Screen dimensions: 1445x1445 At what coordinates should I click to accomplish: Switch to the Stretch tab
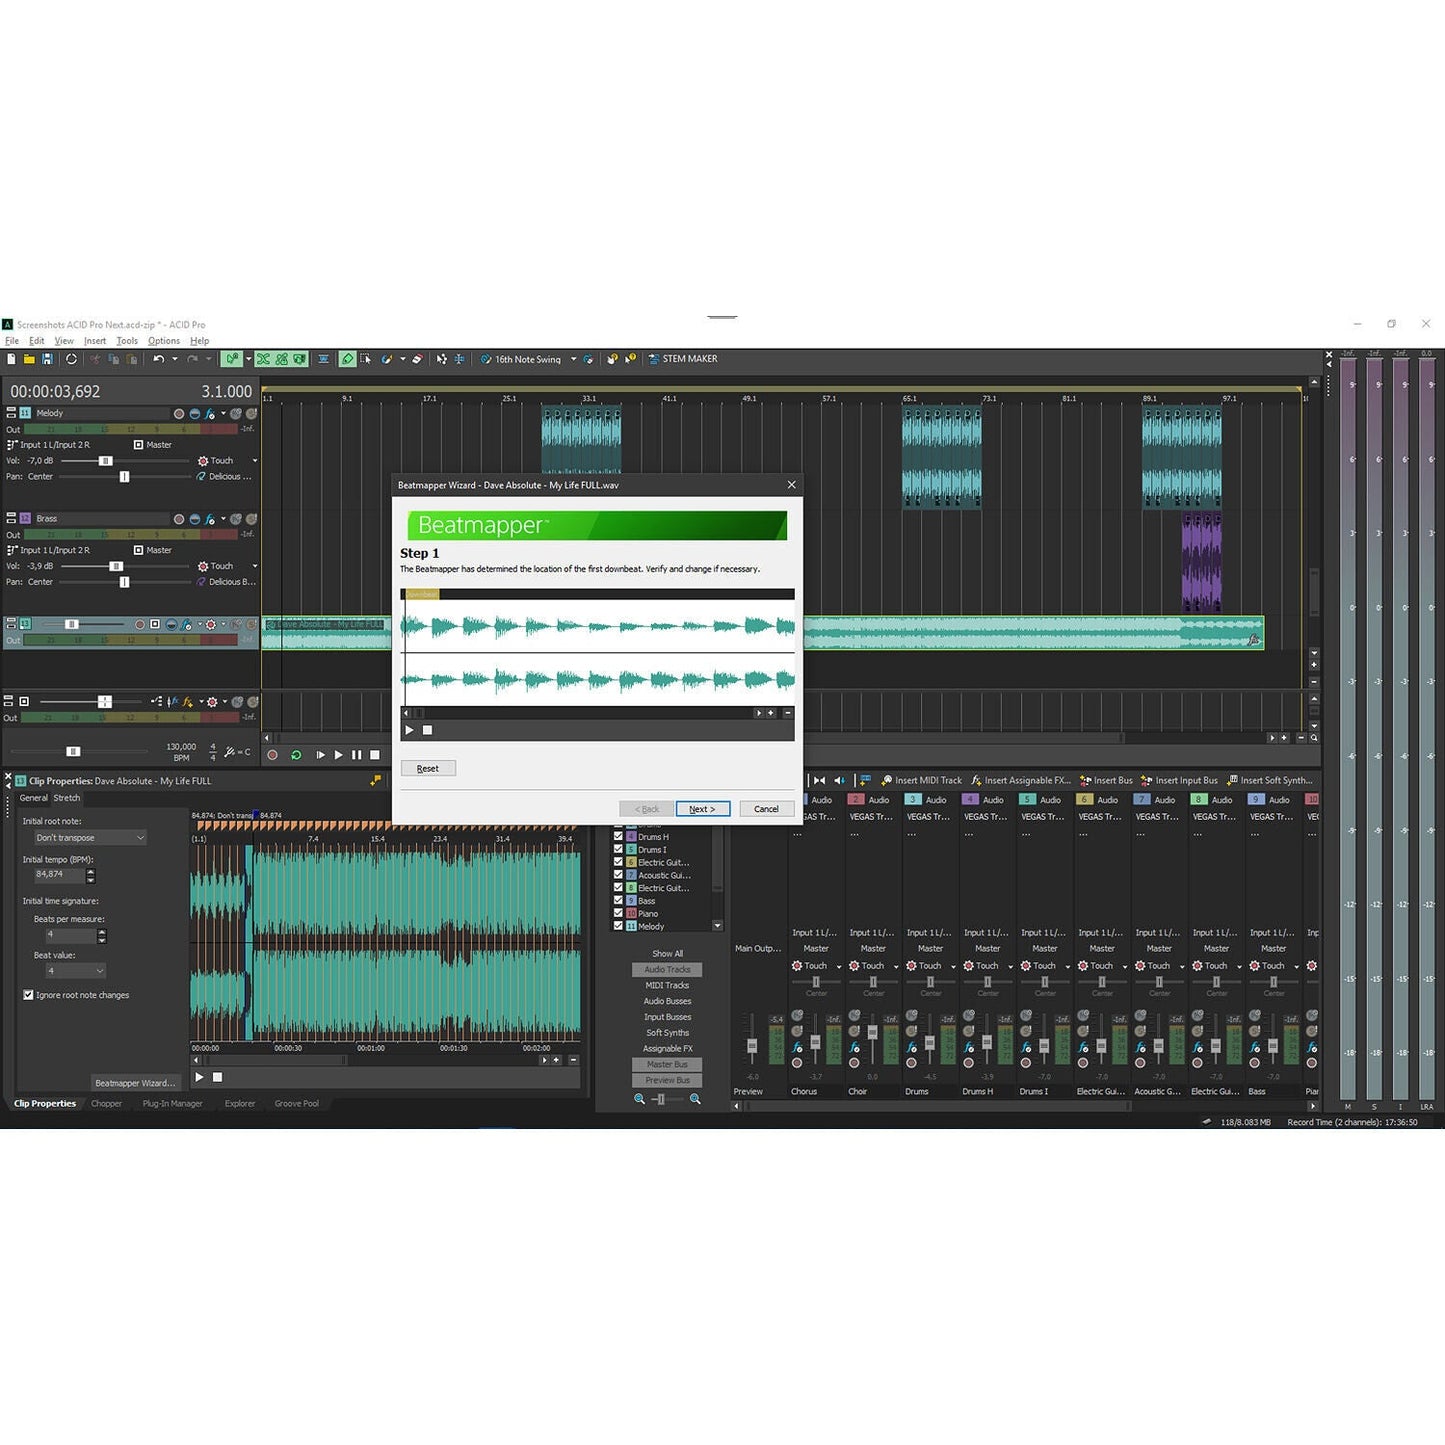pyautogui.click(x=66, y=797)
